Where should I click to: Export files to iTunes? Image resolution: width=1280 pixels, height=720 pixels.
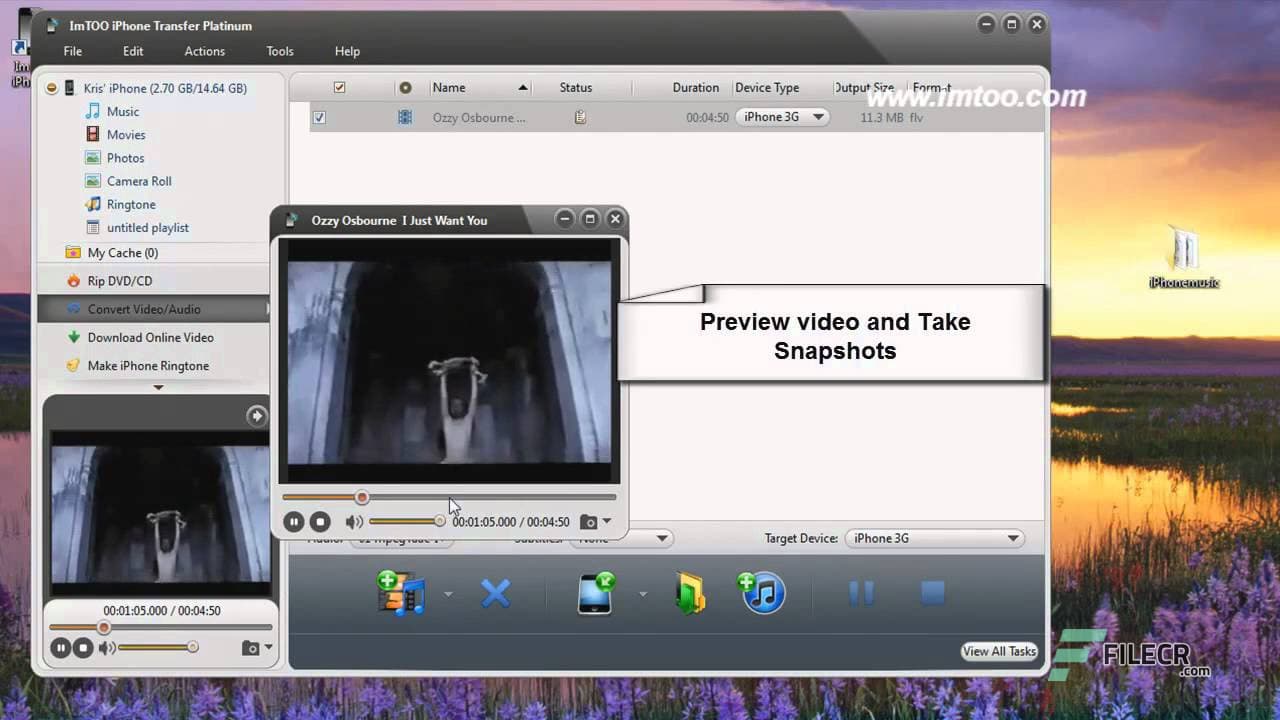point(760,592)
